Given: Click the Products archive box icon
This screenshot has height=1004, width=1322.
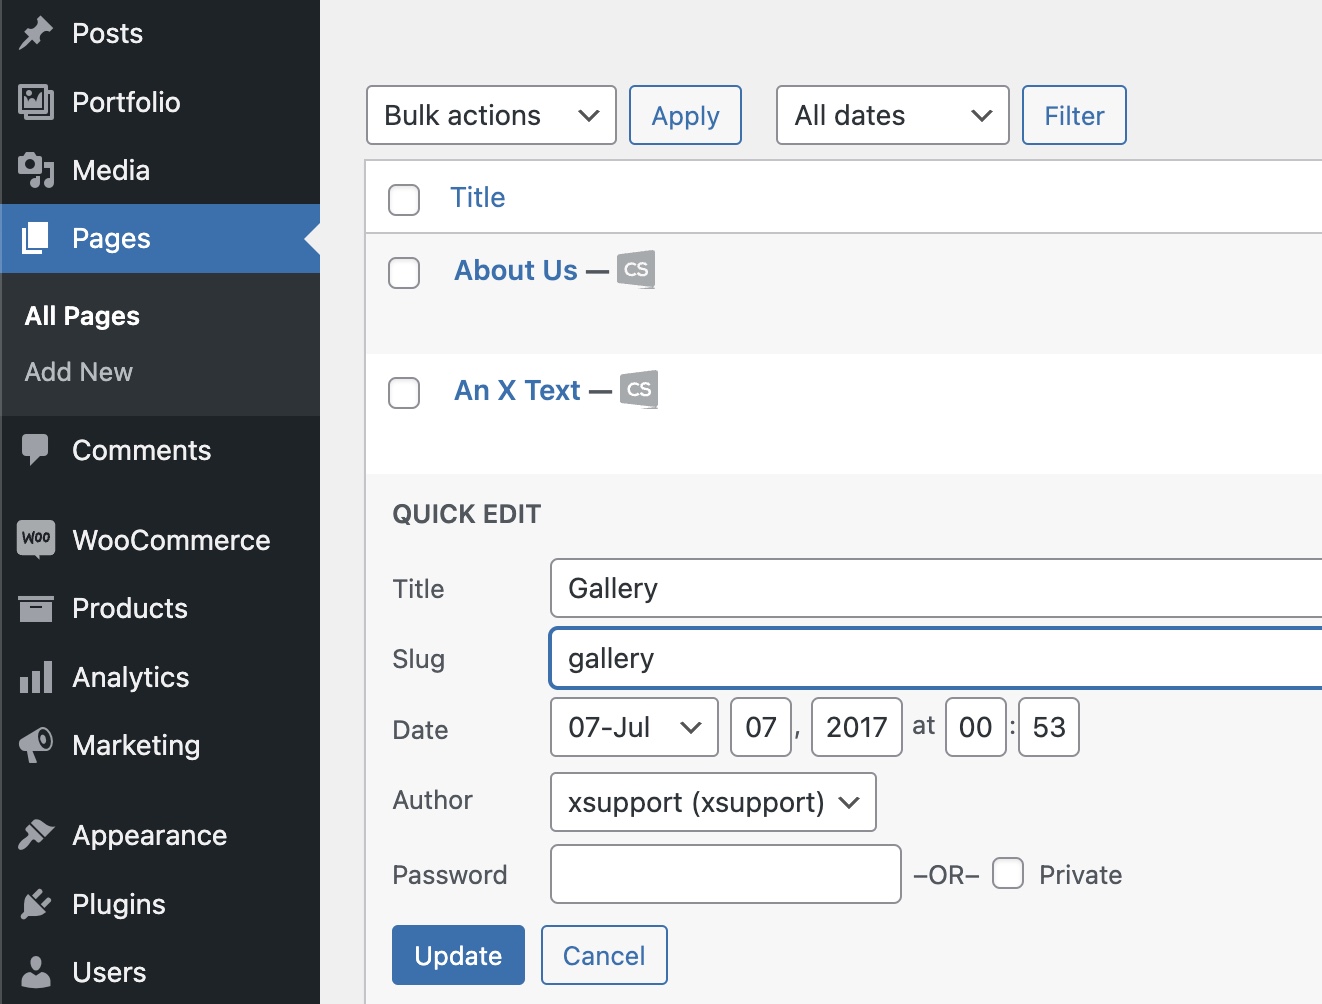Looking at the screenshot, I should [x=36, y=608].
